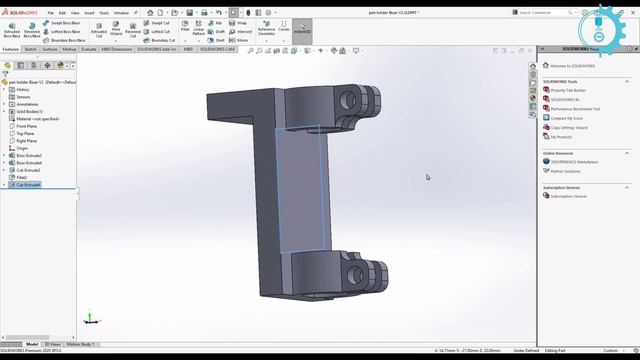Apply the Fillet tool
640x360 pixels.
(x=185, y=26)
